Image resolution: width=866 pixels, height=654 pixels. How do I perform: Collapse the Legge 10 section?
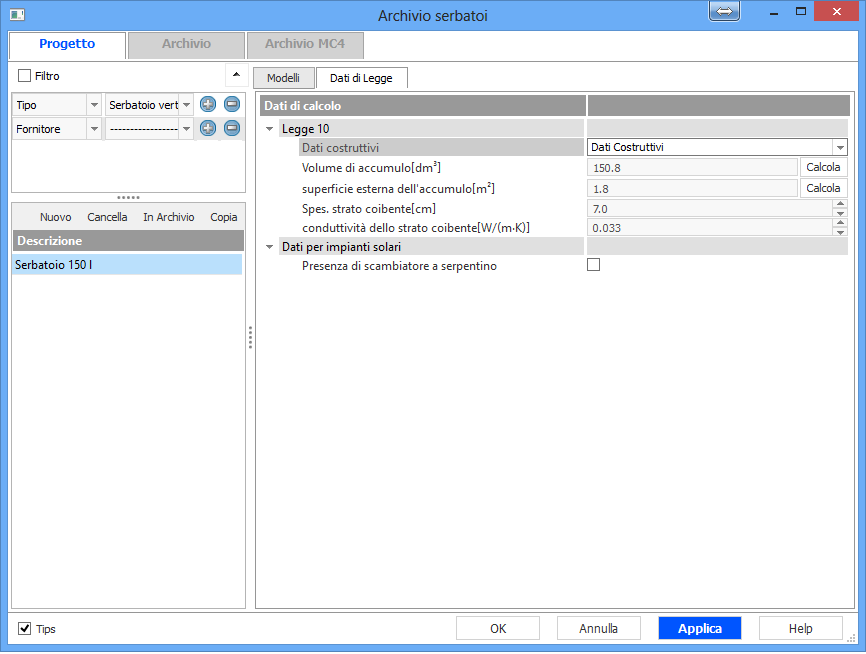click(270, 129)
